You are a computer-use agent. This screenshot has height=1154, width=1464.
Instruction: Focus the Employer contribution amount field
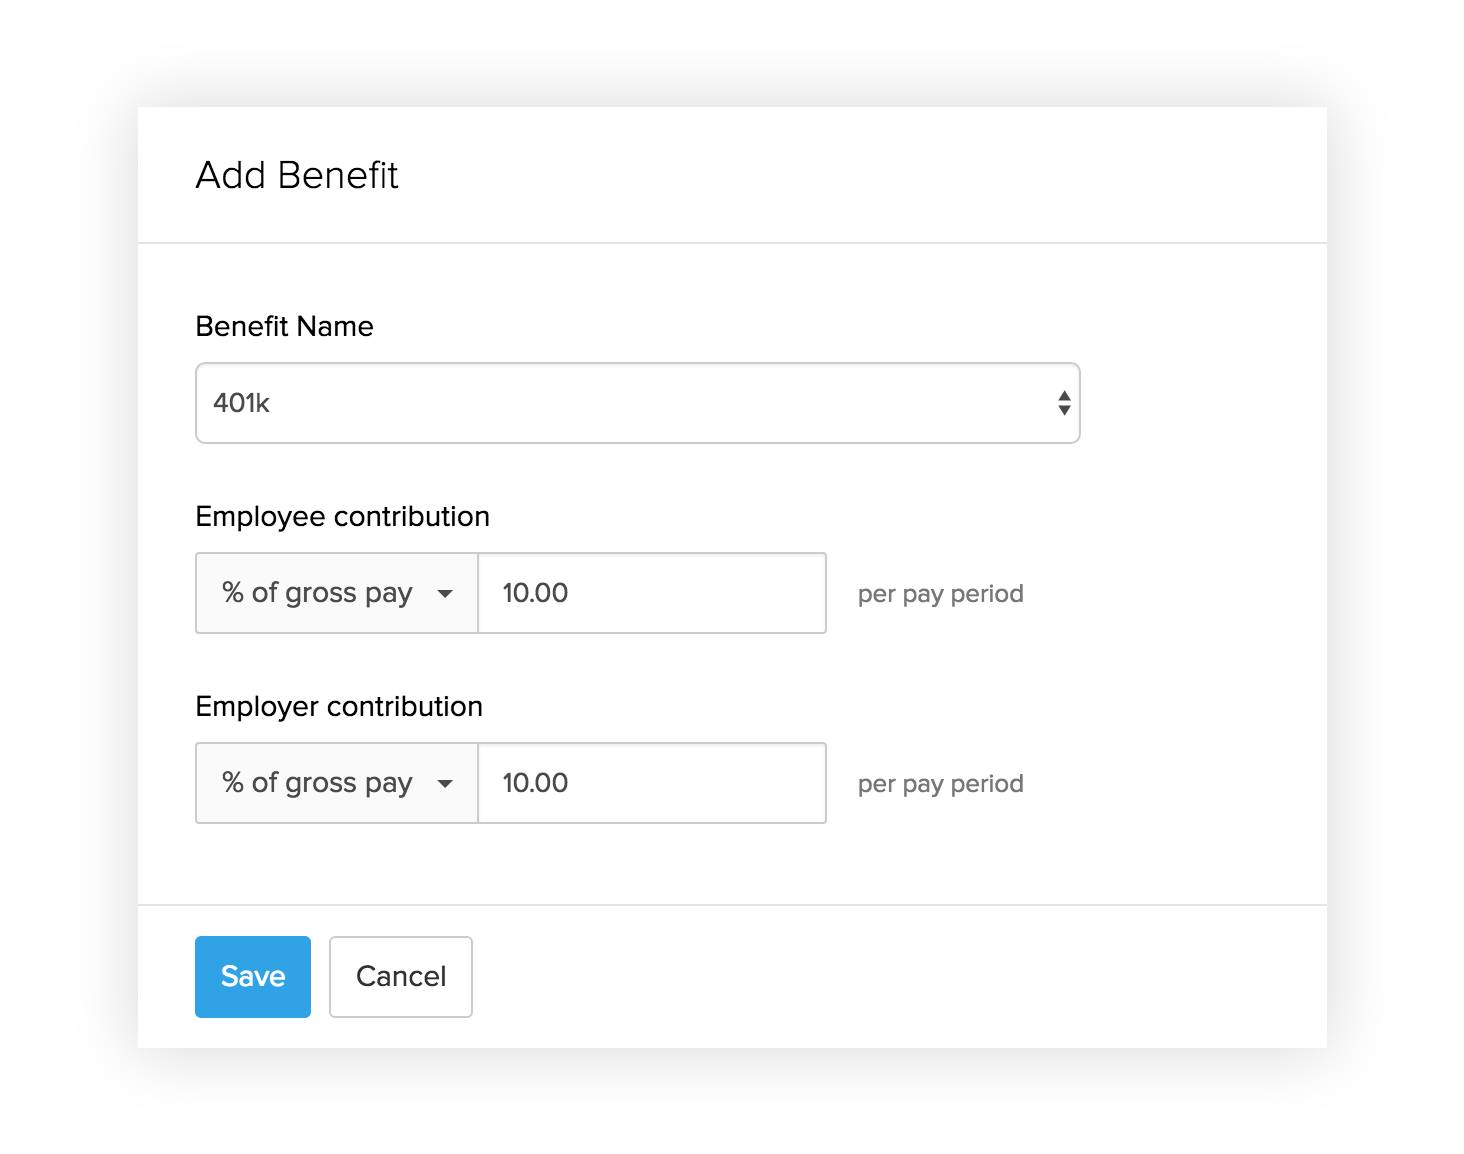(652, 783)
